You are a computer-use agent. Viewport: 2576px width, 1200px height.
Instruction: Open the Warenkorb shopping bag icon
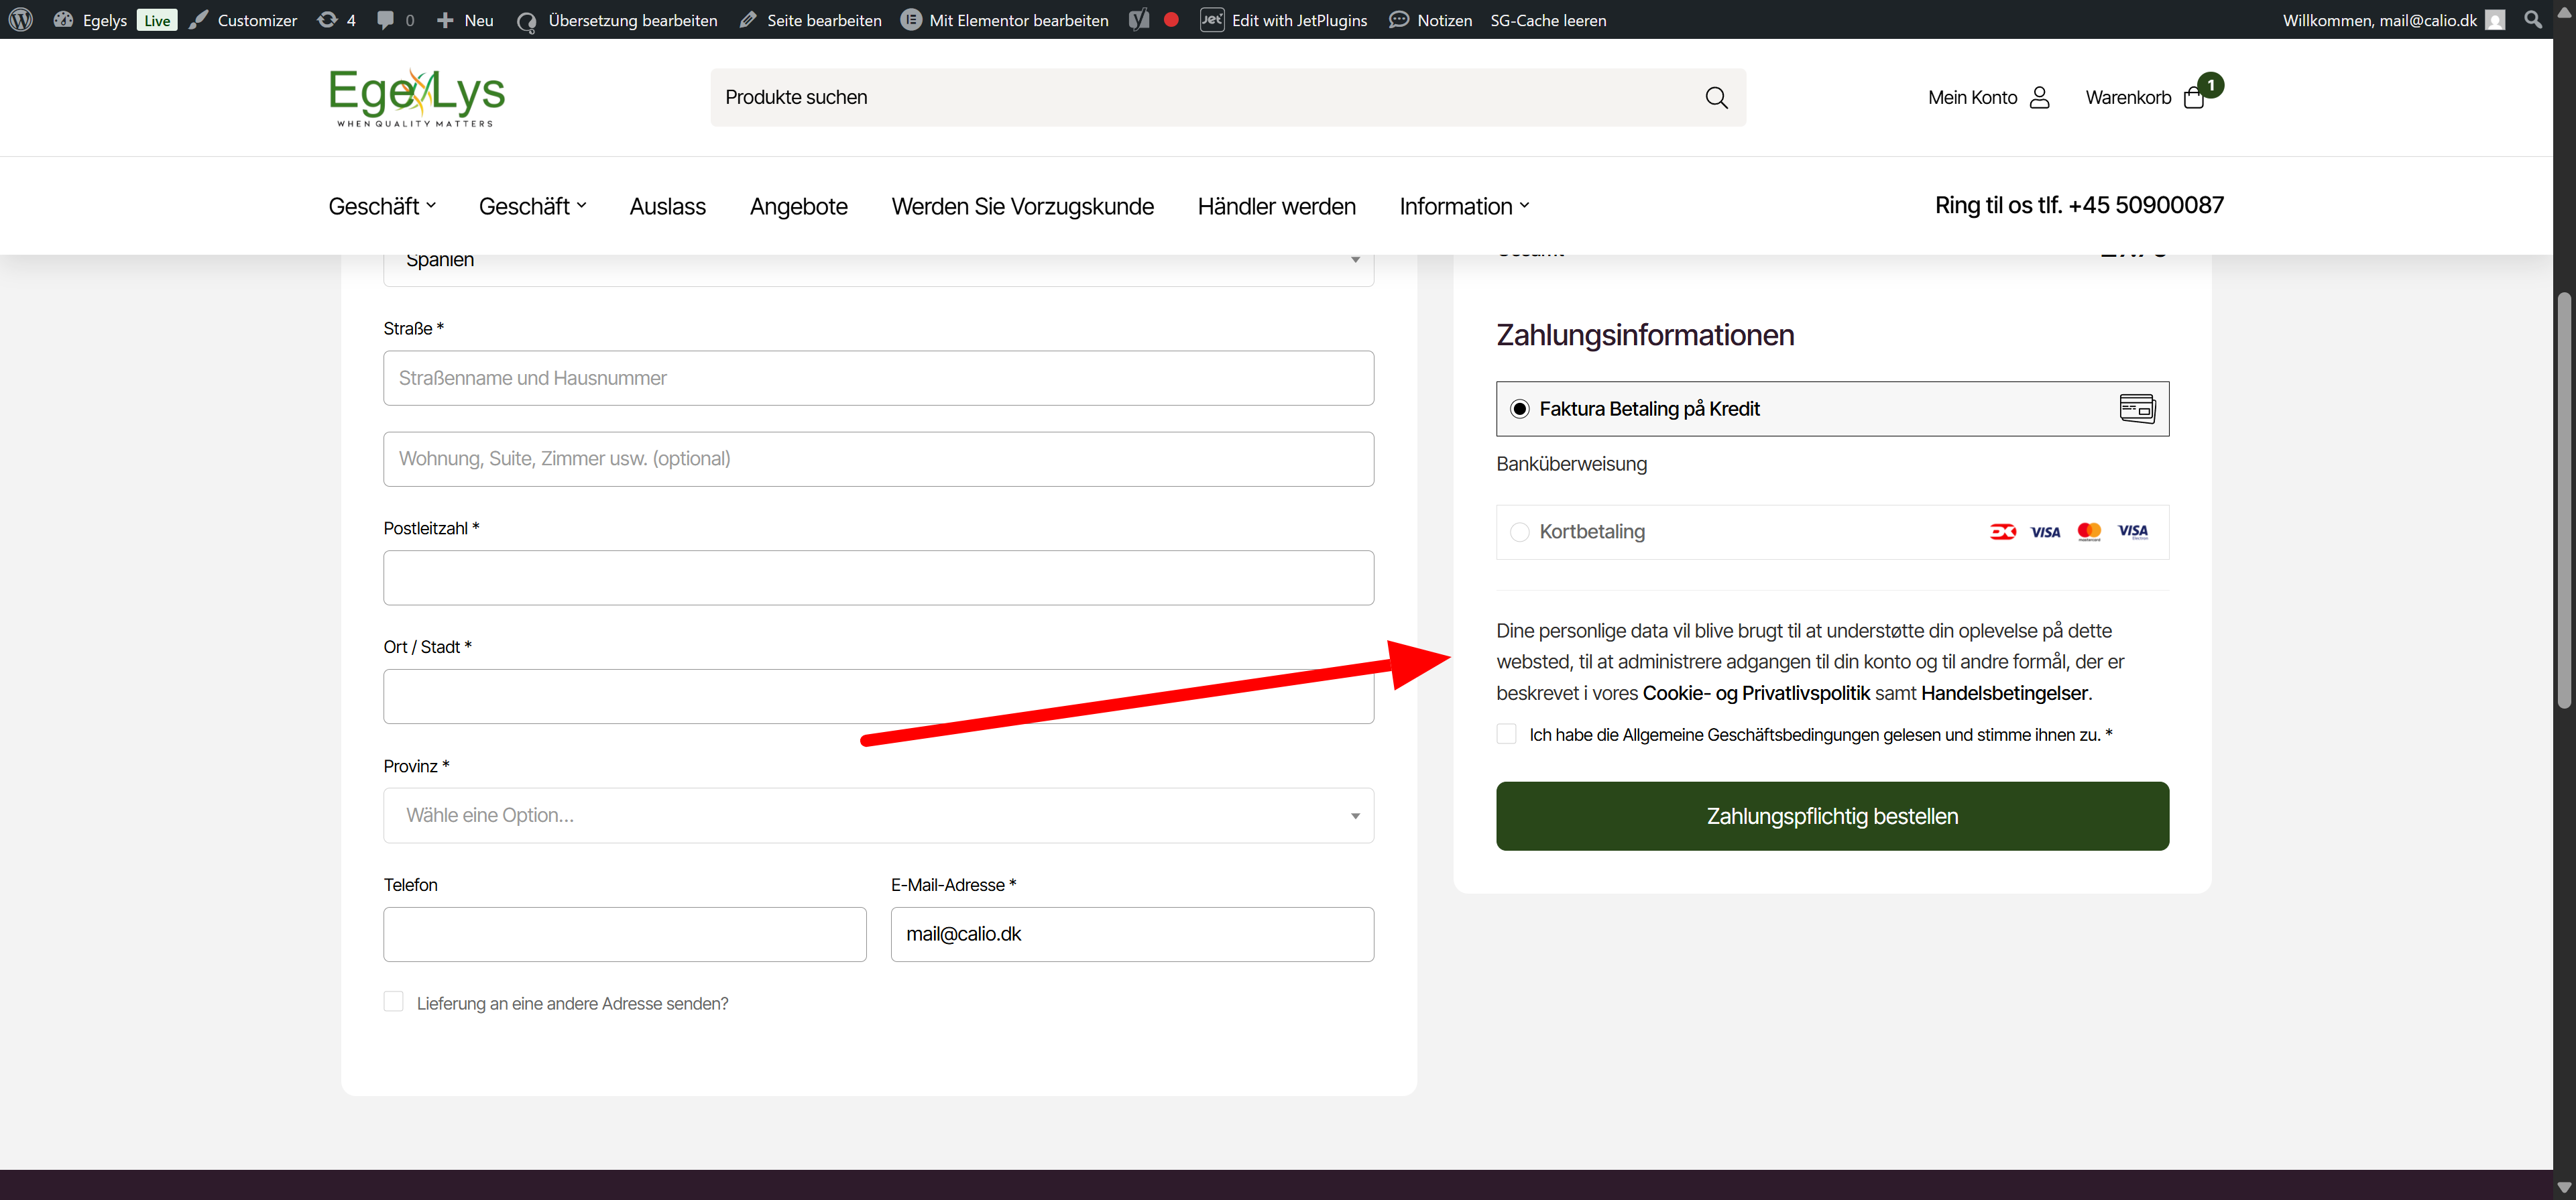click(2194, 98)
